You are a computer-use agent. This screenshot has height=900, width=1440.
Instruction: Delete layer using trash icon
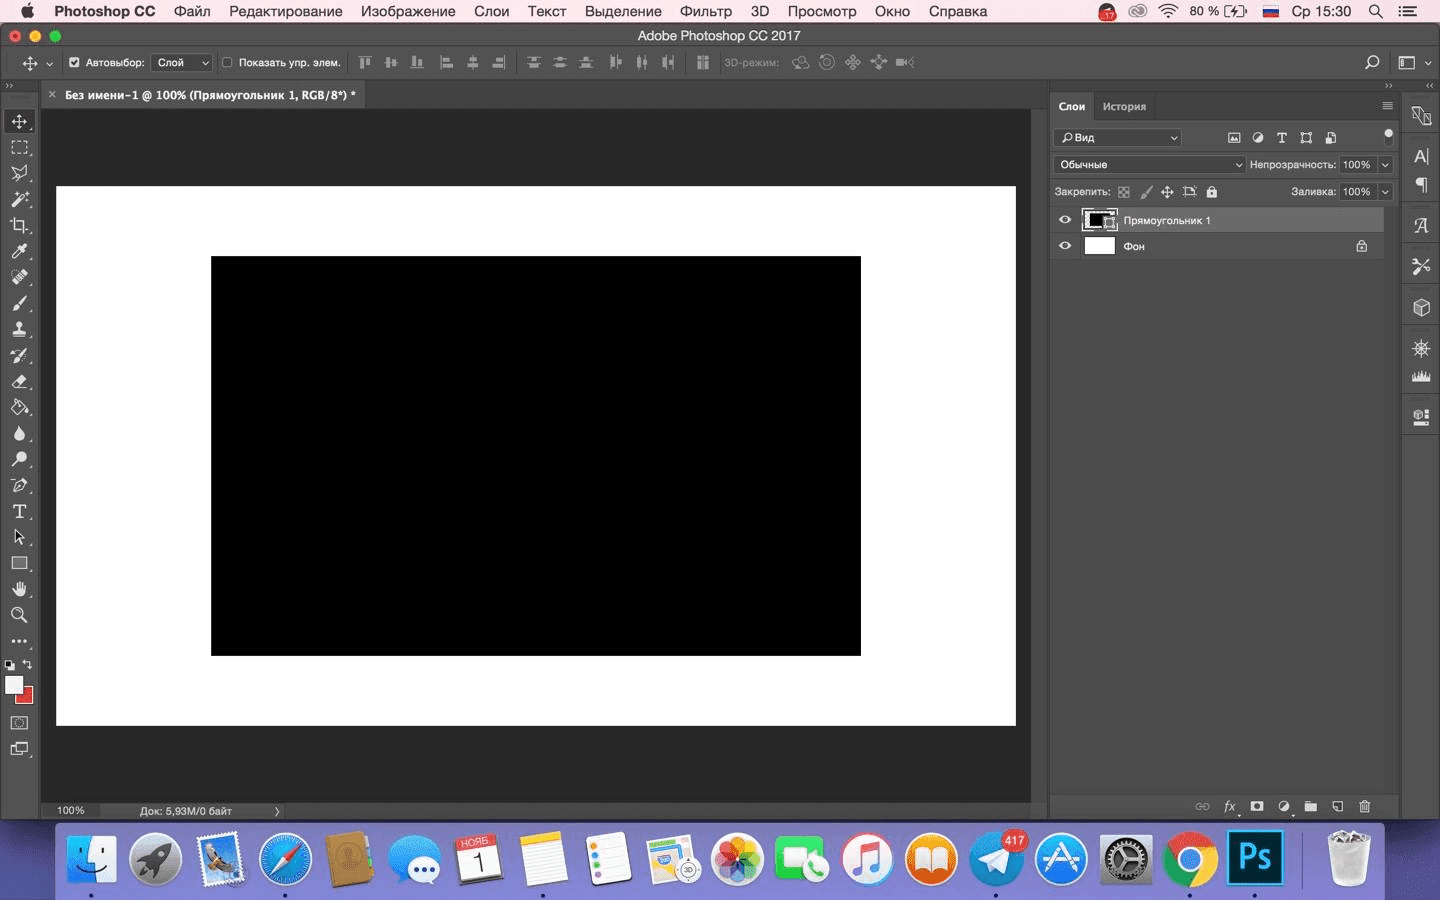coord(1364,807)
